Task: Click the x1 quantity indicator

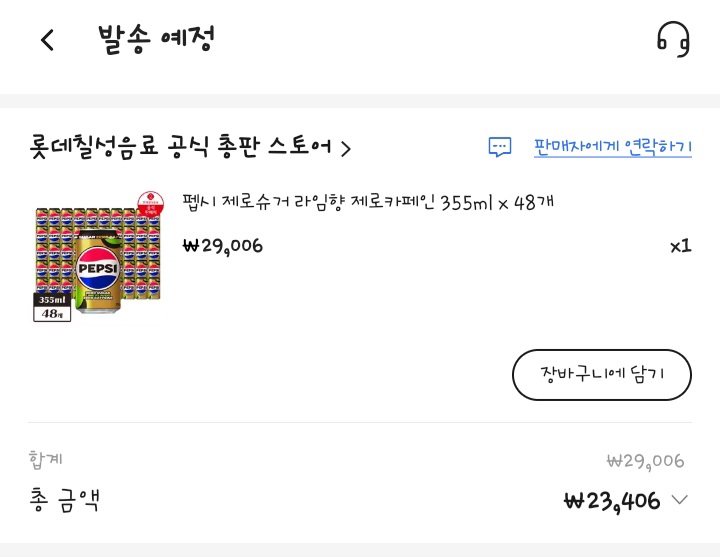Action: [x=681, y=246]
